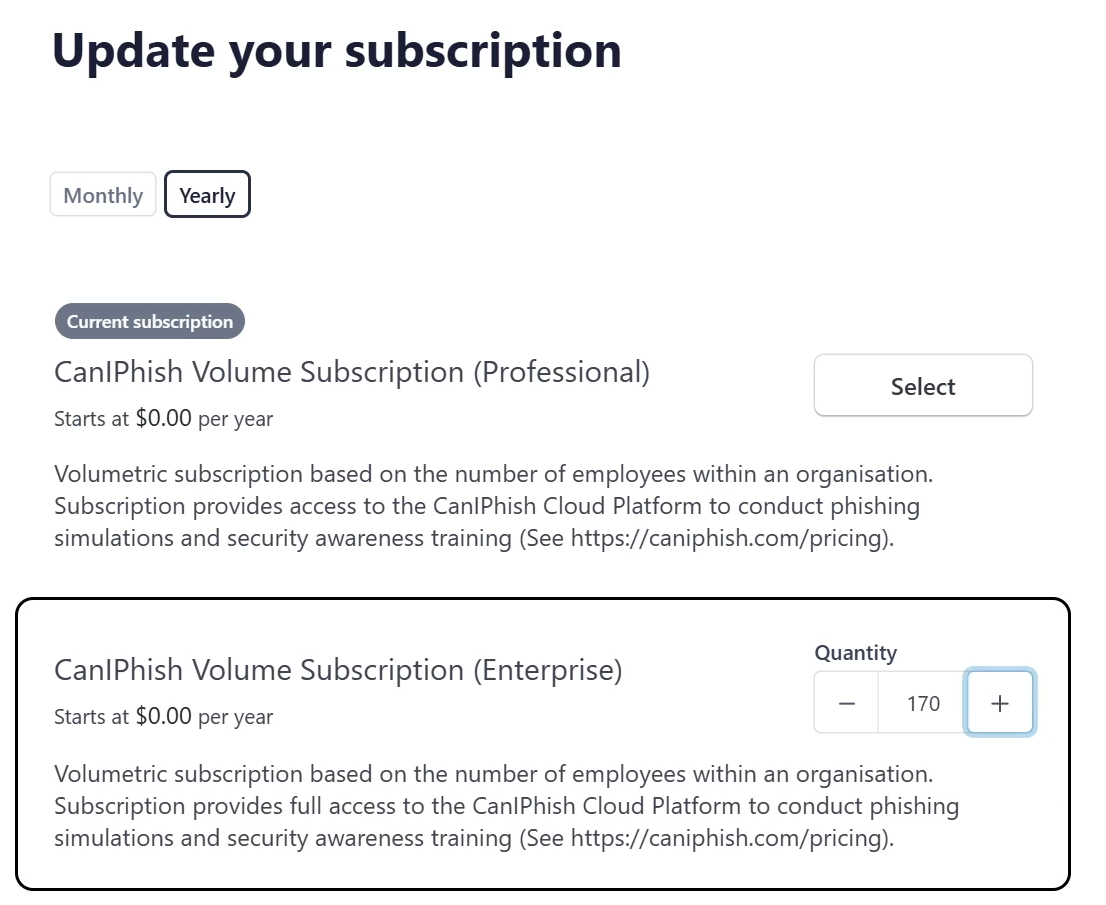1106x905 pixels.
Task: Increase quantity with the plus icon
Action: tap(999, 703)
